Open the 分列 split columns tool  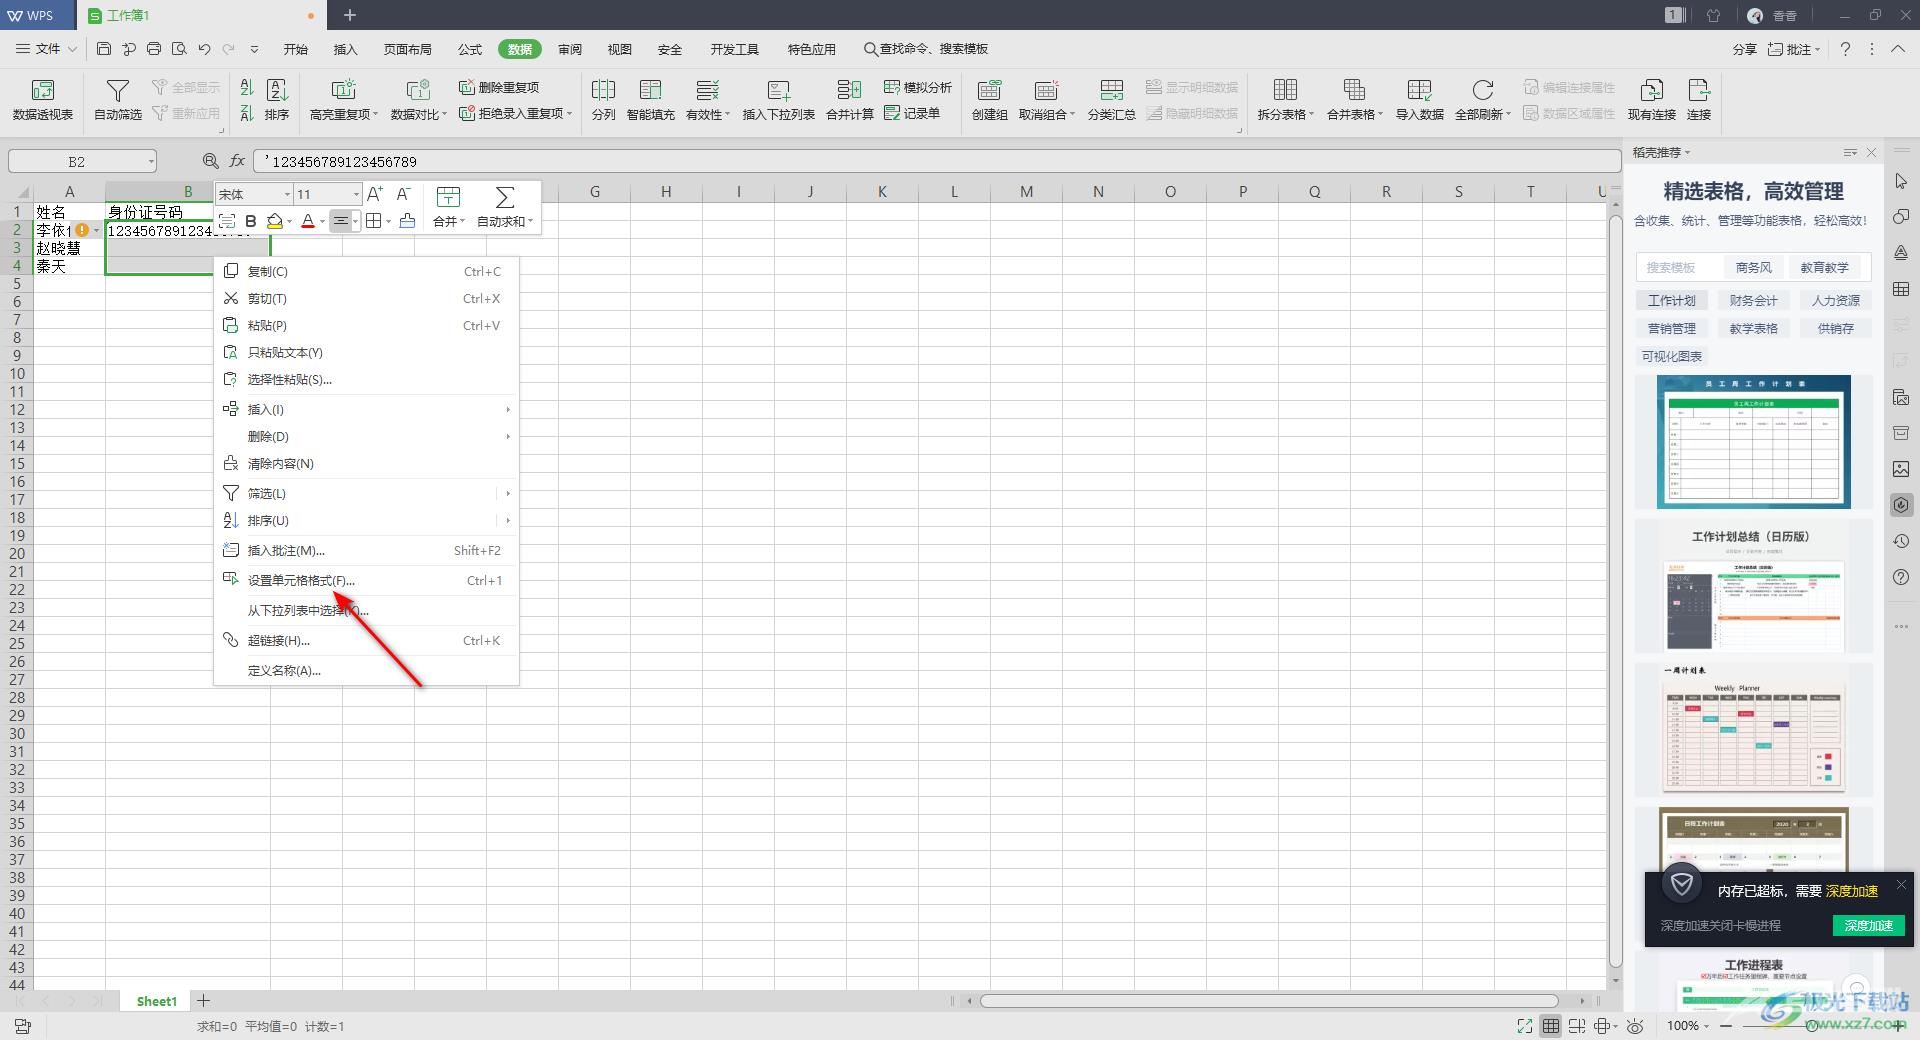603,100
